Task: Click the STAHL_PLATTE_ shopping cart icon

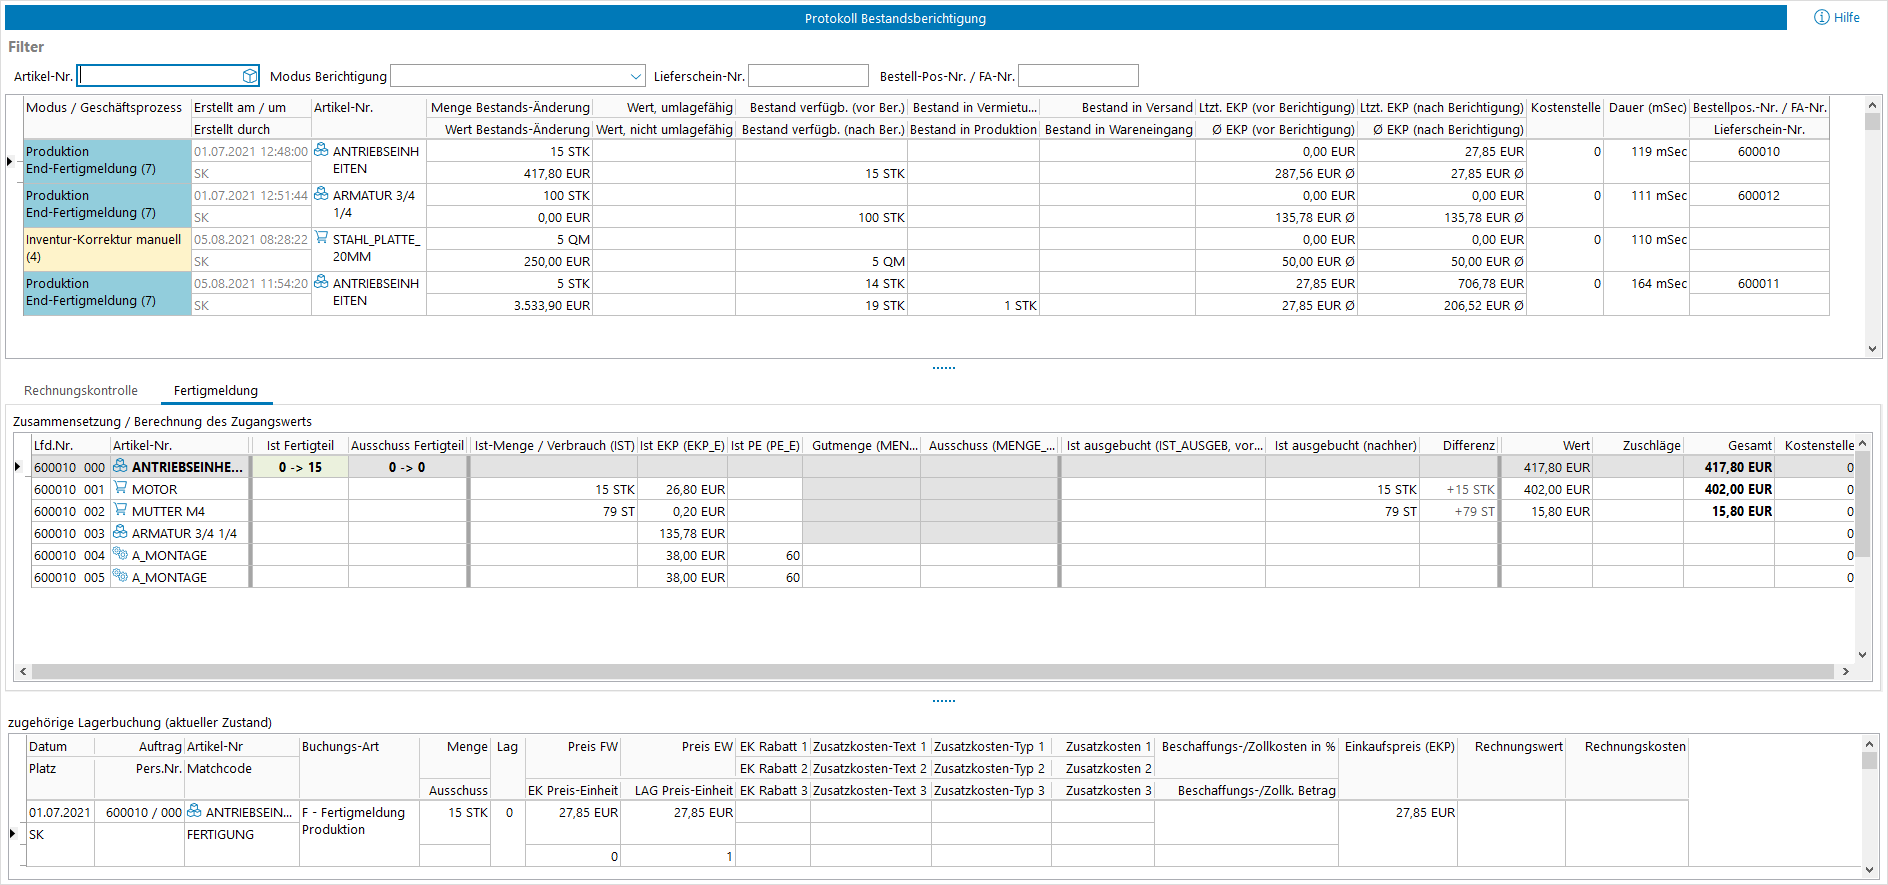Action: [321, 238]
